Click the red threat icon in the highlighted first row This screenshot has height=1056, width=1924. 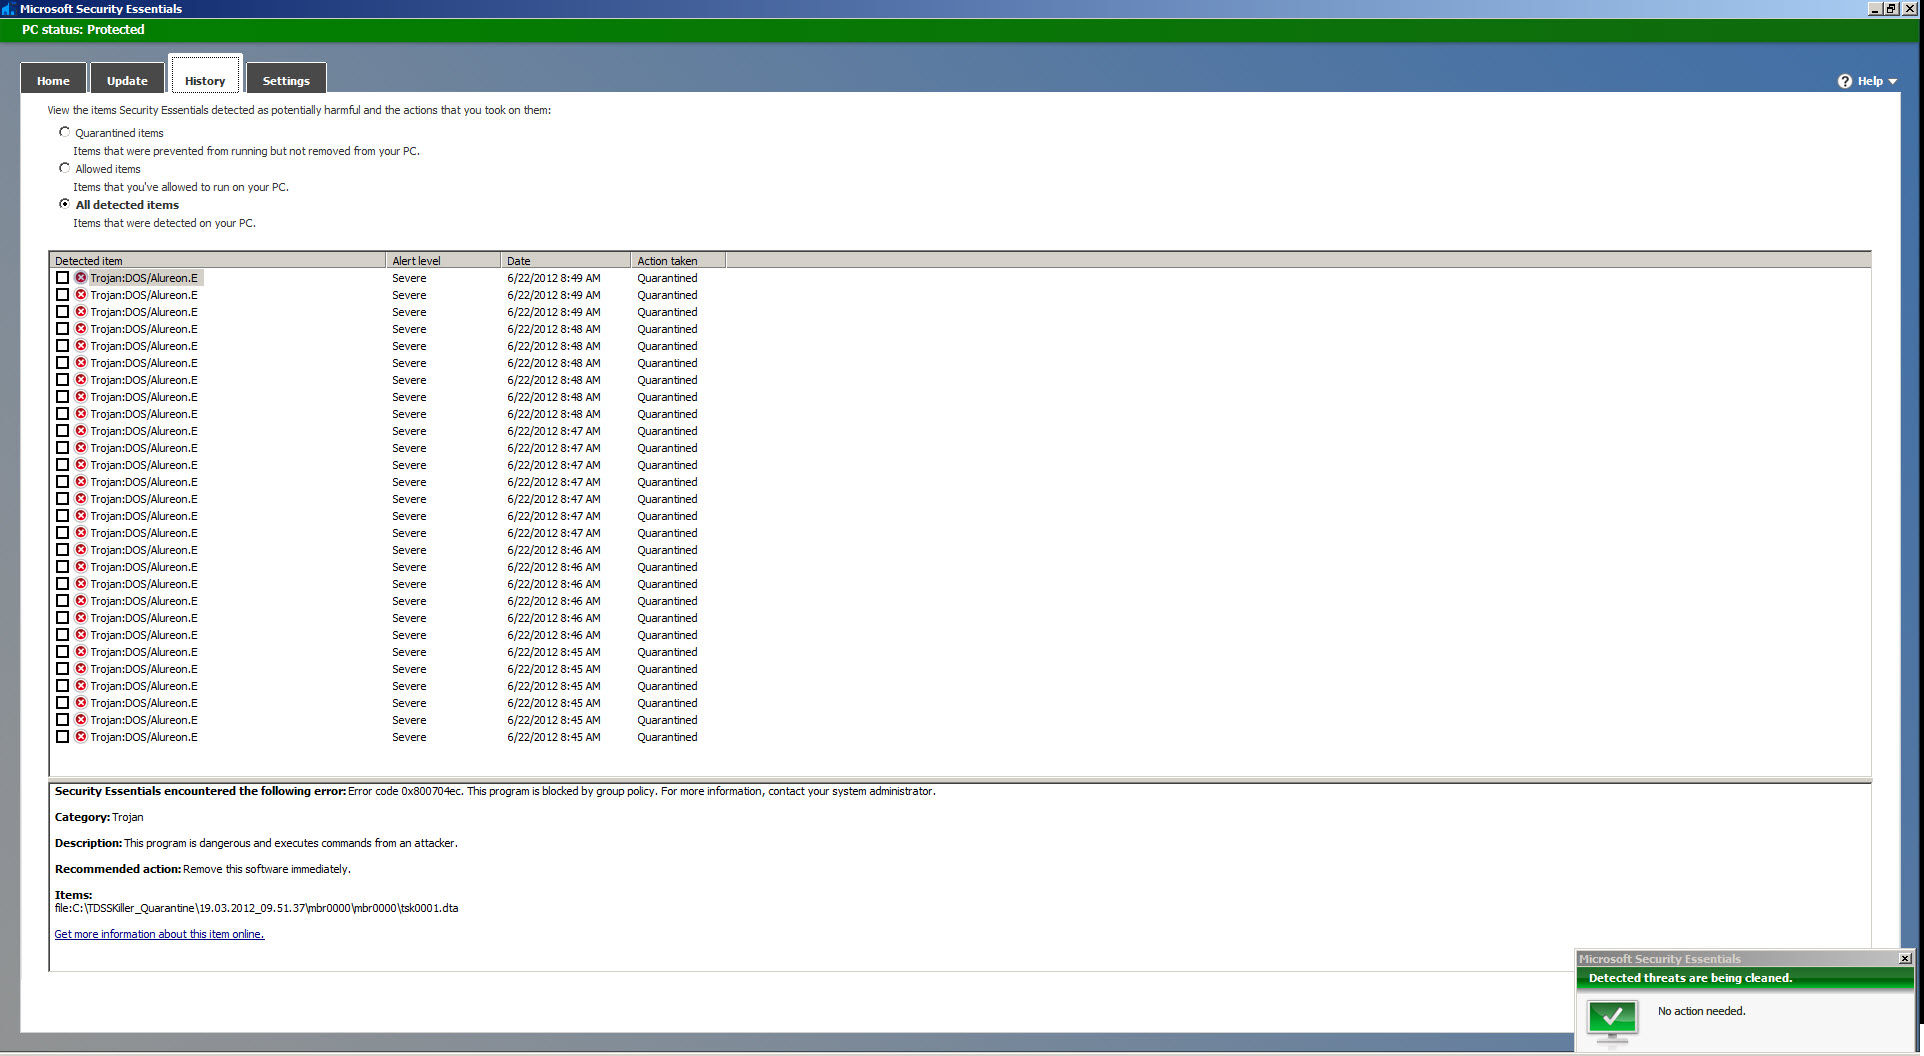(81, 278)
